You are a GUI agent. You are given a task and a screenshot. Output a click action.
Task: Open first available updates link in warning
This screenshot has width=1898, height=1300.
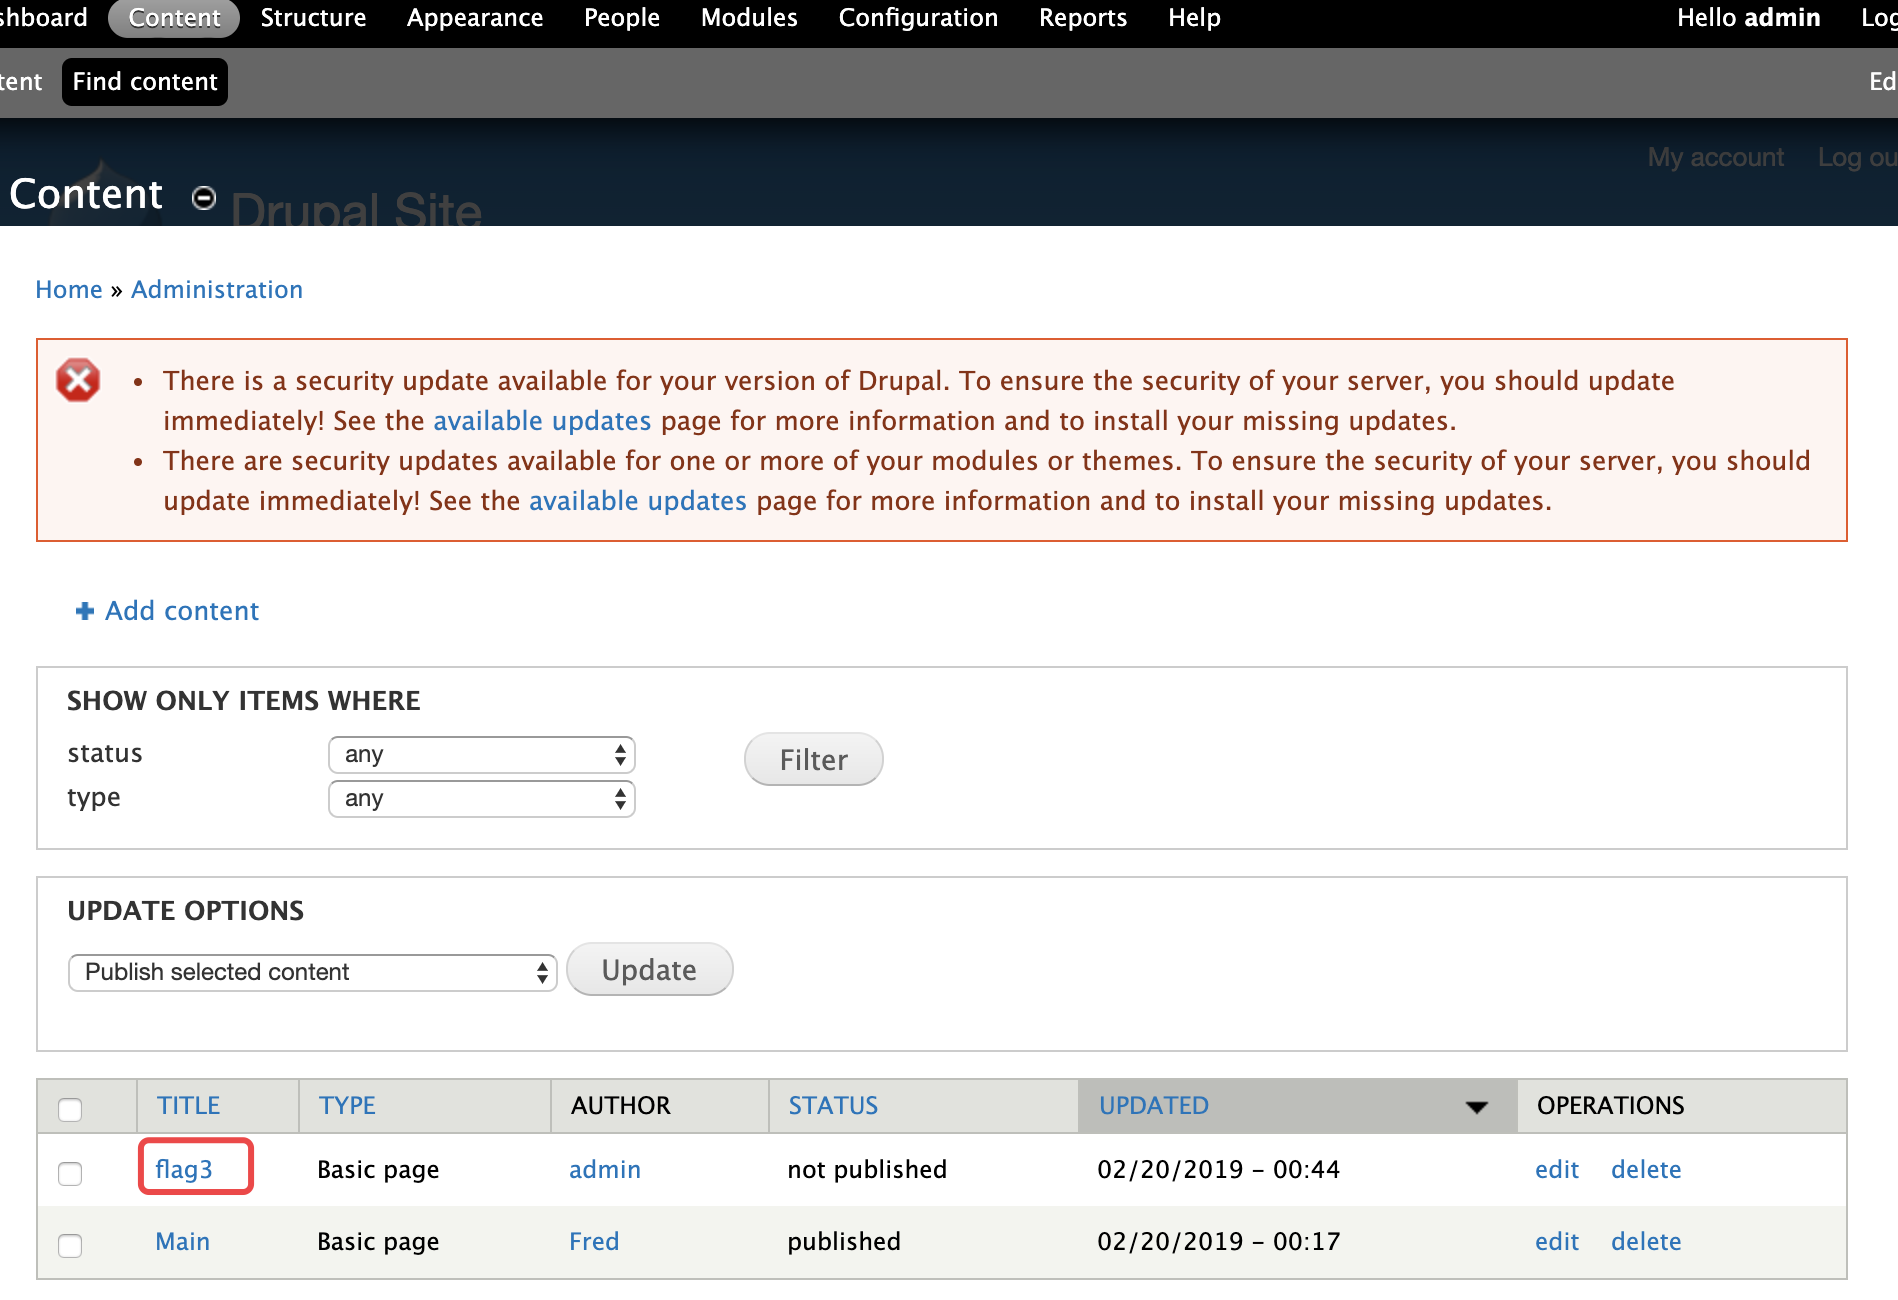point(542,421)
